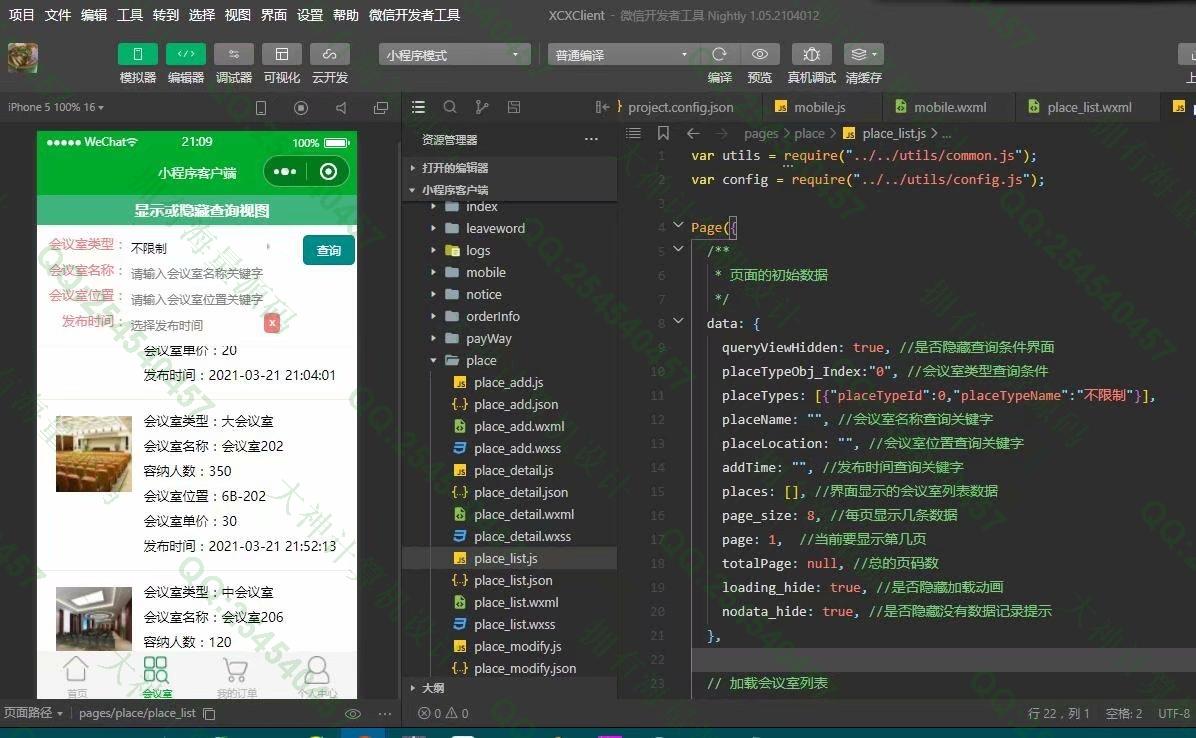Toggle the simulator mute sound icon
Viewport: 1196px width, 738px height.
click(341, 108)
